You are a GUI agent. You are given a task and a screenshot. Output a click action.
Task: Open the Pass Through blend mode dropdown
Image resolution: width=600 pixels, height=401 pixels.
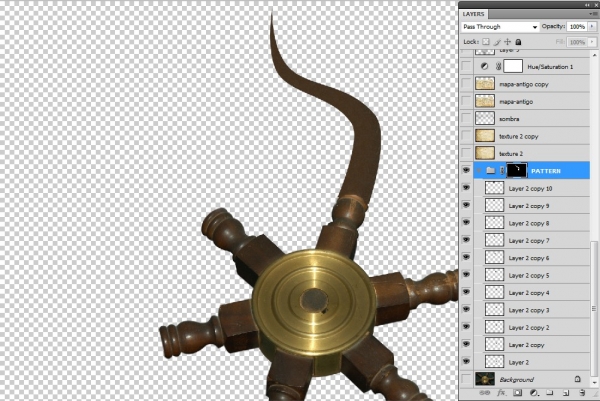(500, 27)
